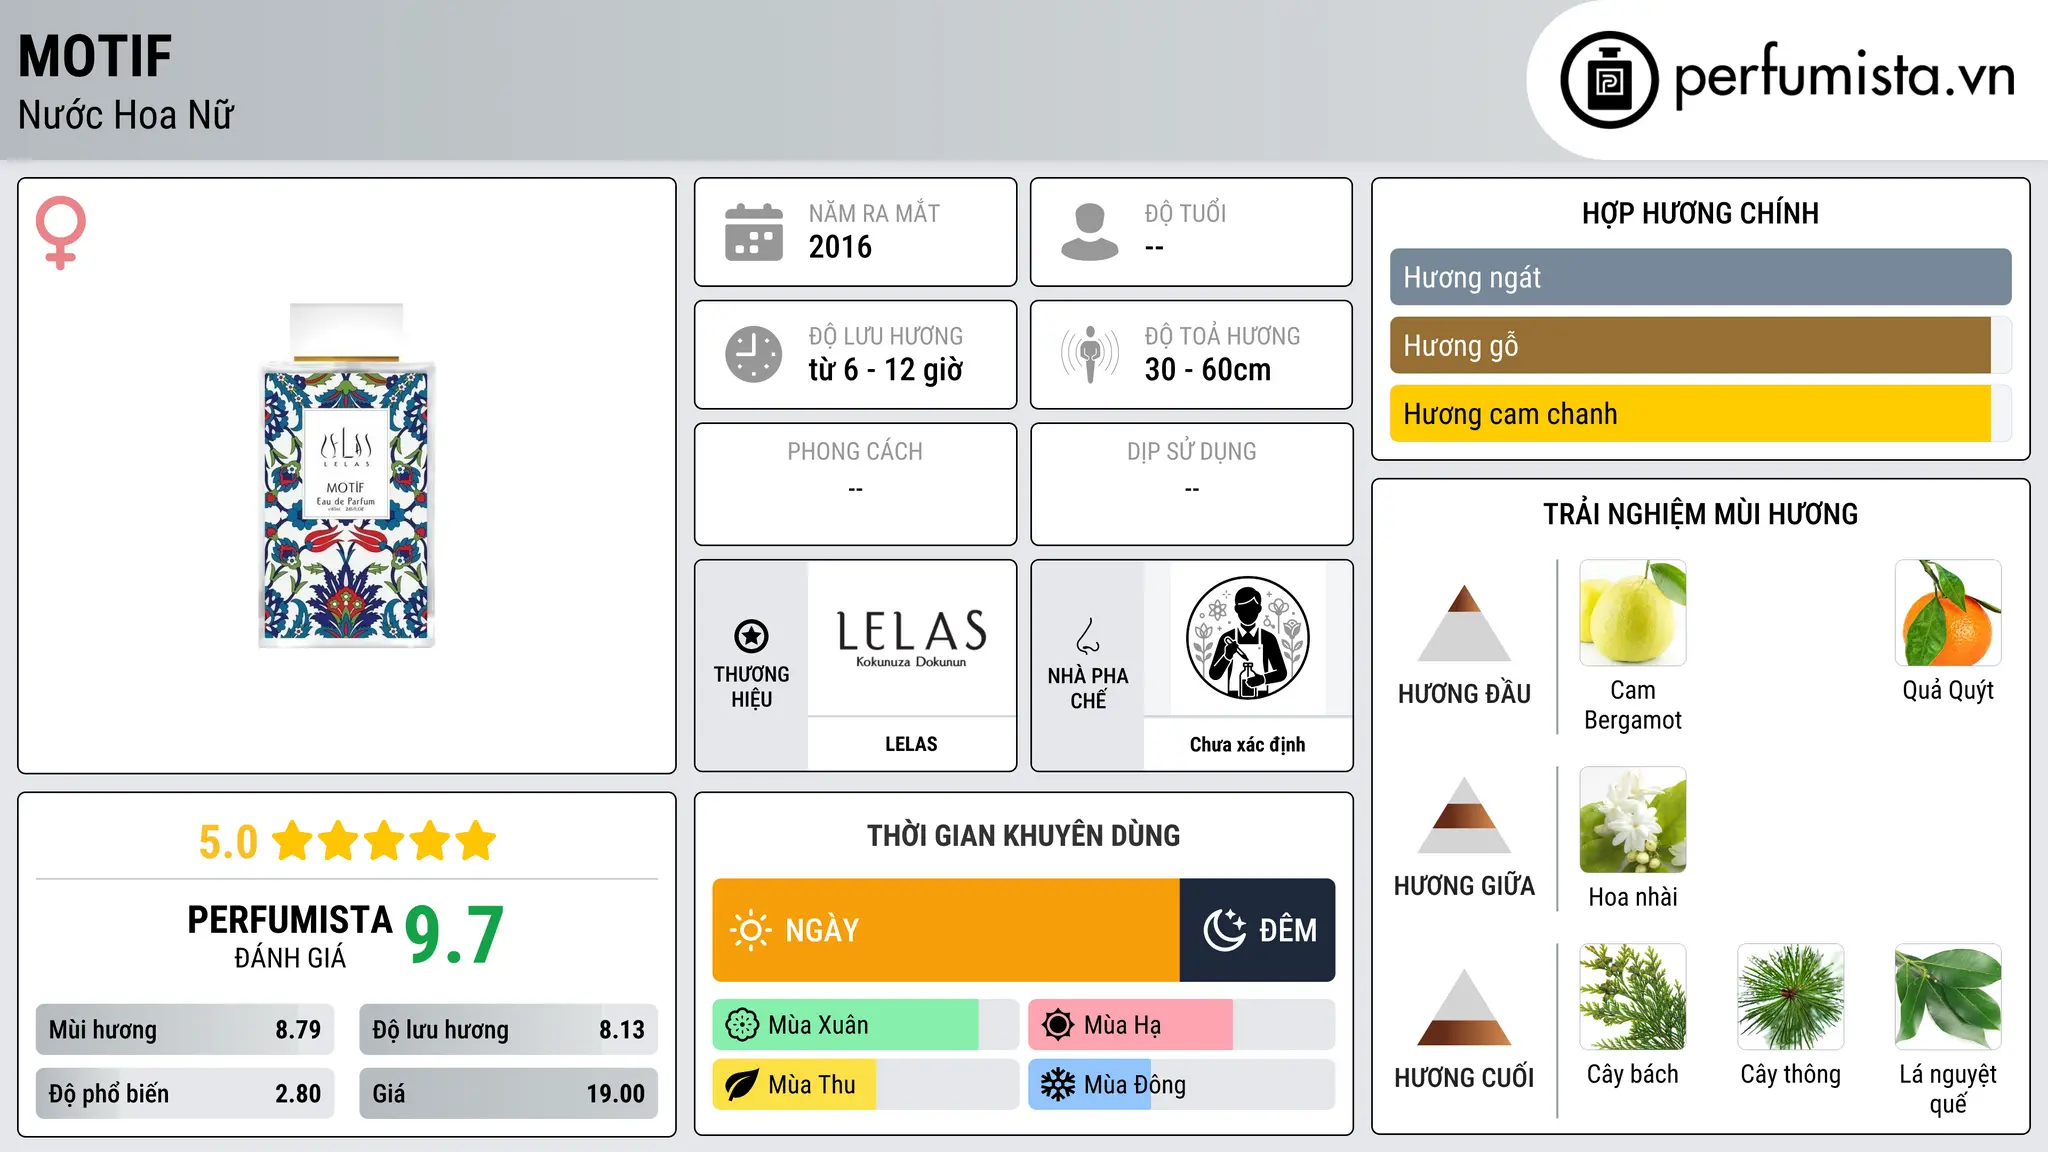Click the Hương cam chanh accord bar
The height and width of the screenshot is (1152, 2048).
[1700, 413]
